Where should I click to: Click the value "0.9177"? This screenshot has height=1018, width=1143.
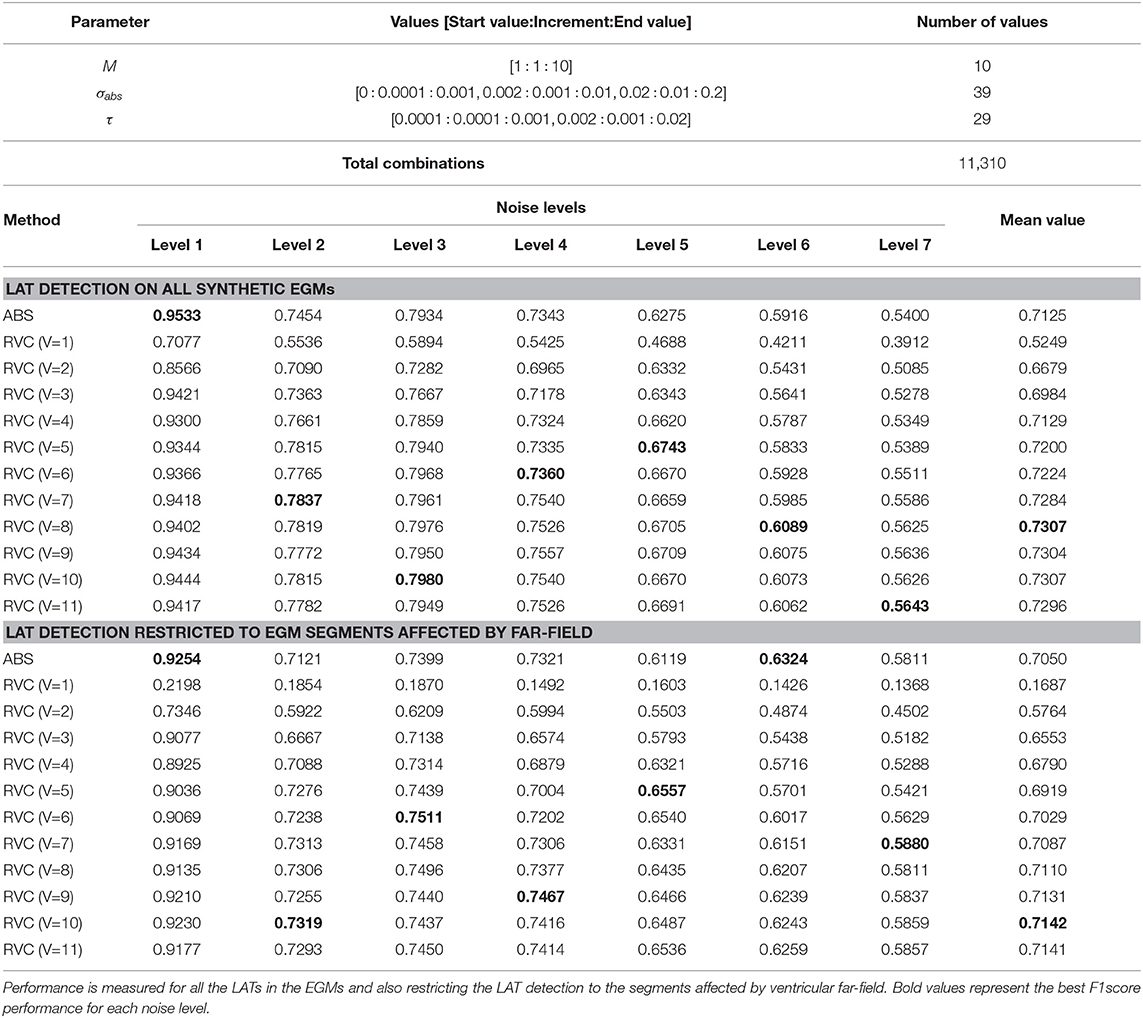(x=176, y=950)
